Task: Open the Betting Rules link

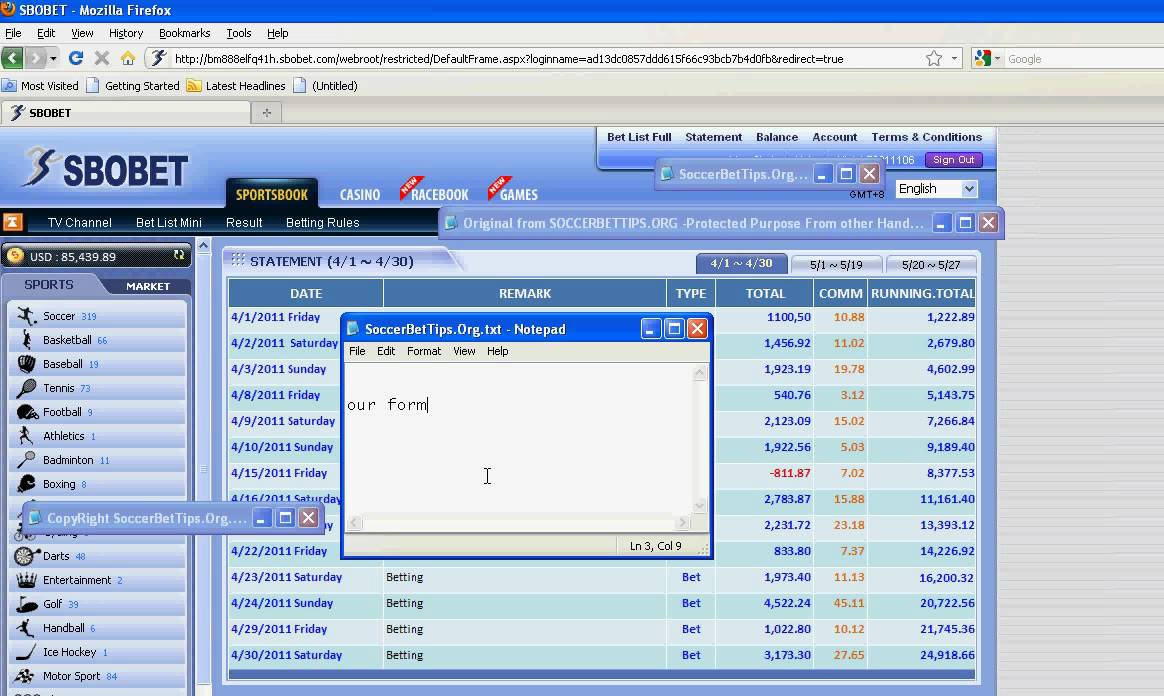Action: [x=322, y=223]
